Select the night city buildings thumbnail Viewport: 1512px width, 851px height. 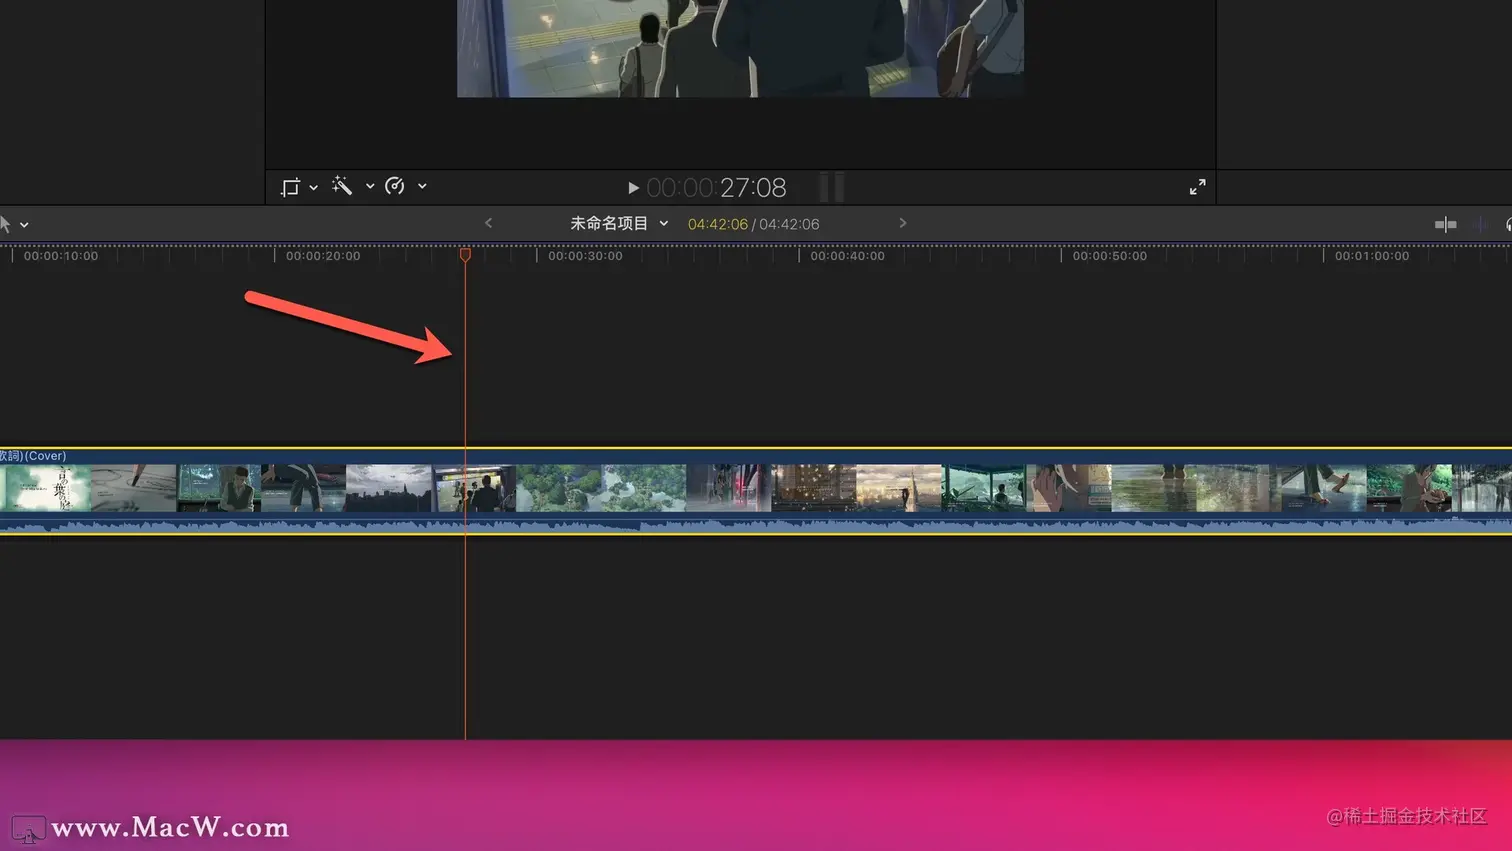(x=814, y=488)
